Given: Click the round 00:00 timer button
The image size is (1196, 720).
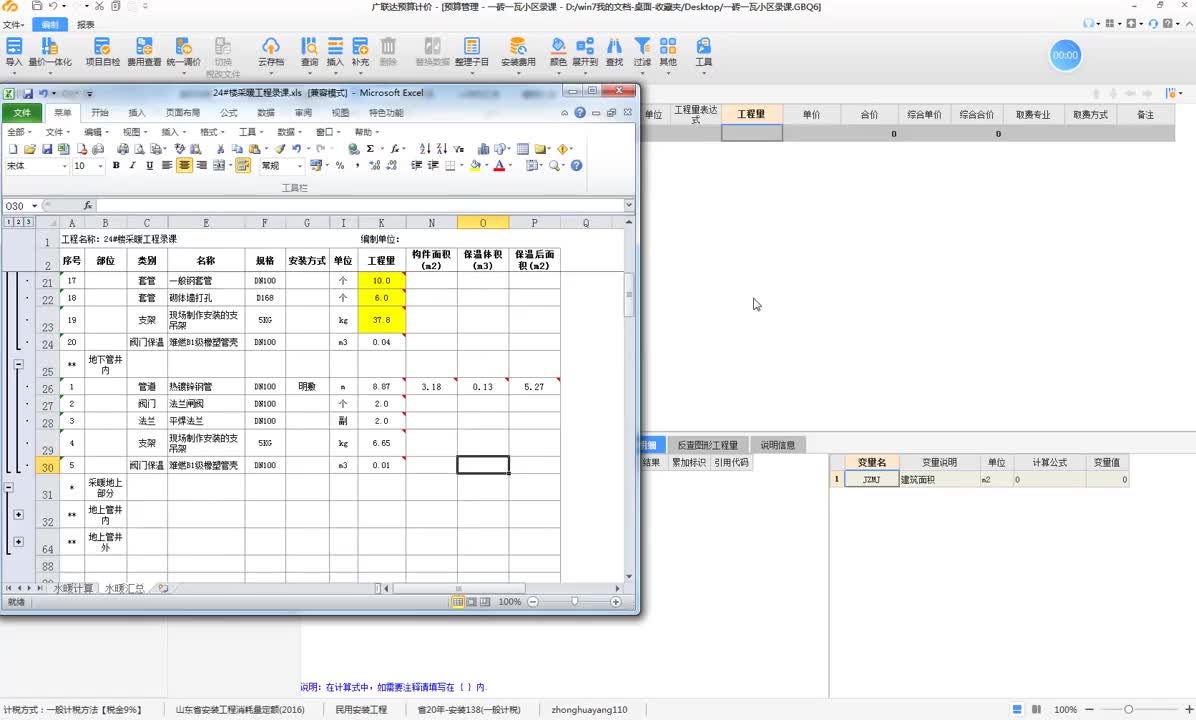Looking at the screenshot, I should pos(1065,55).
